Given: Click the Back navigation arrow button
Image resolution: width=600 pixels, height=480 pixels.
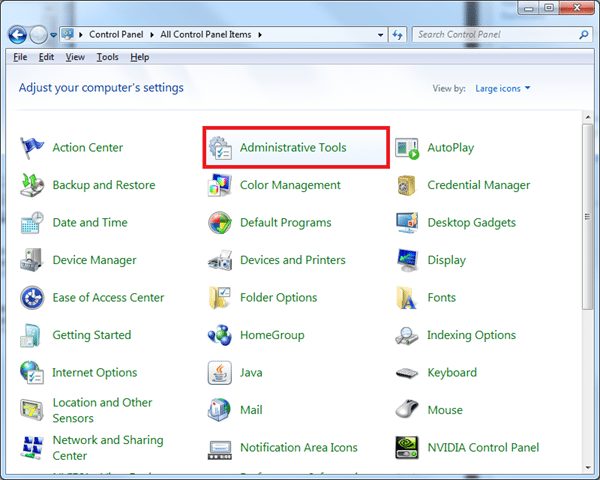Looking at the screenshot, I should point(17,35).
